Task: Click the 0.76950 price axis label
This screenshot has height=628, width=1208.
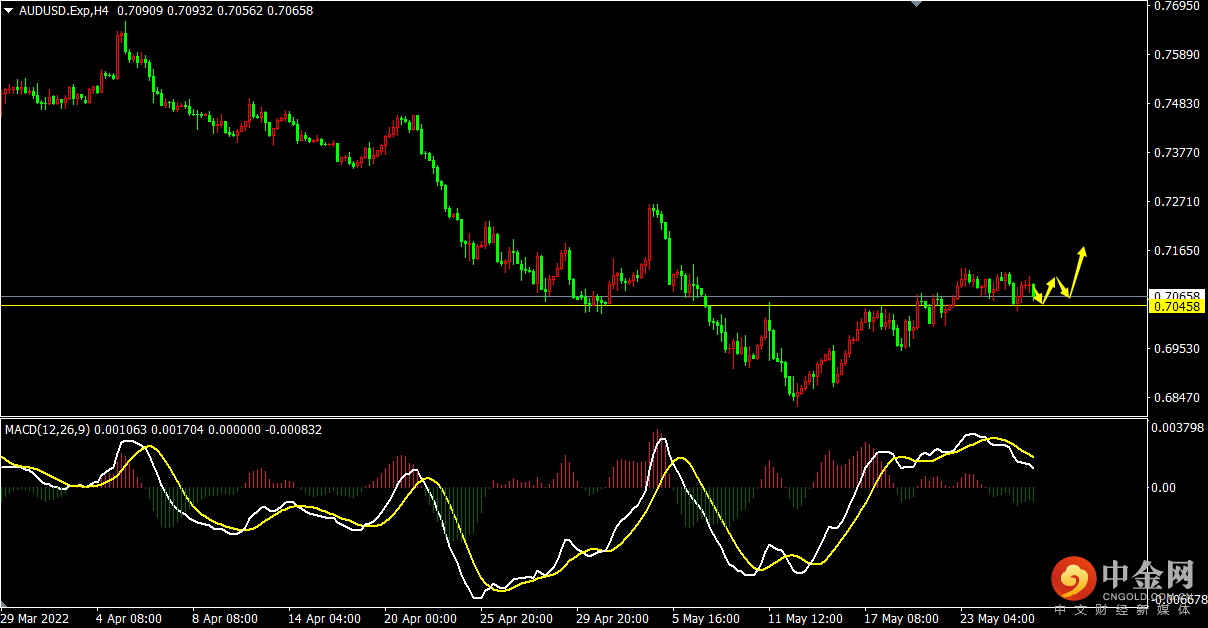Action: click(1175, 6)
